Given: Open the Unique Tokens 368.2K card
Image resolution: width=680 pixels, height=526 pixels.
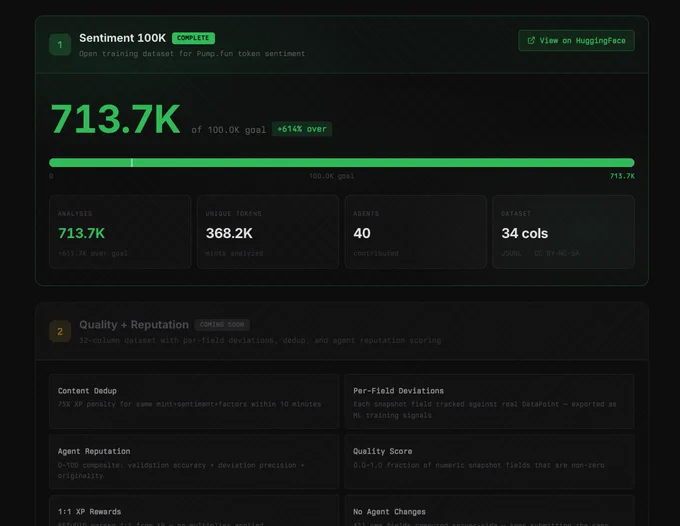Looking at the screenshot, I should (x=268, y=232).
